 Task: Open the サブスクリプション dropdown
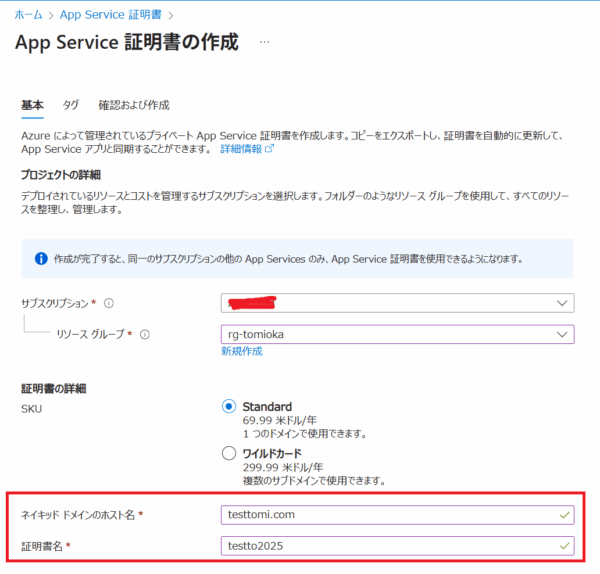tap(397, 303)
